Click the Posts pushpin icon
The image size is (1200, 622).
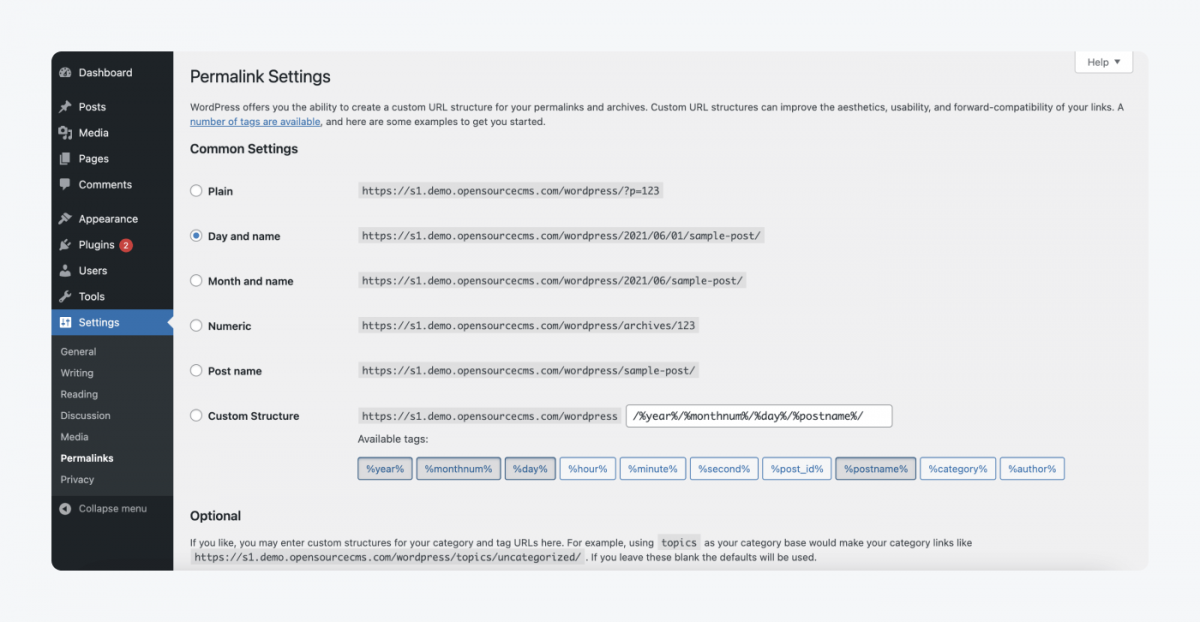pyautogui.click(x=66, y=107)
